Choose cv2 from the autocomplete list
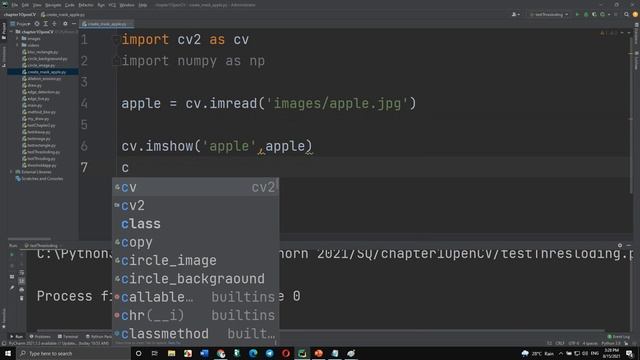This screenshot has width=640, height=360. (x=196, y=206)
